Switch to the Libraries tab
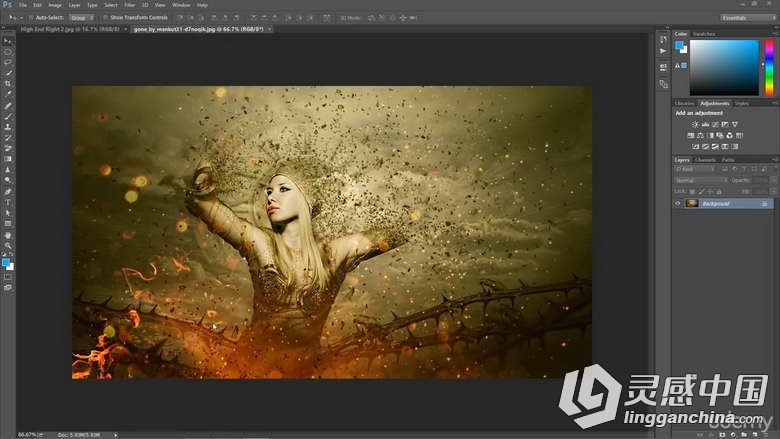The image size is (780, 439). (684, 103)
